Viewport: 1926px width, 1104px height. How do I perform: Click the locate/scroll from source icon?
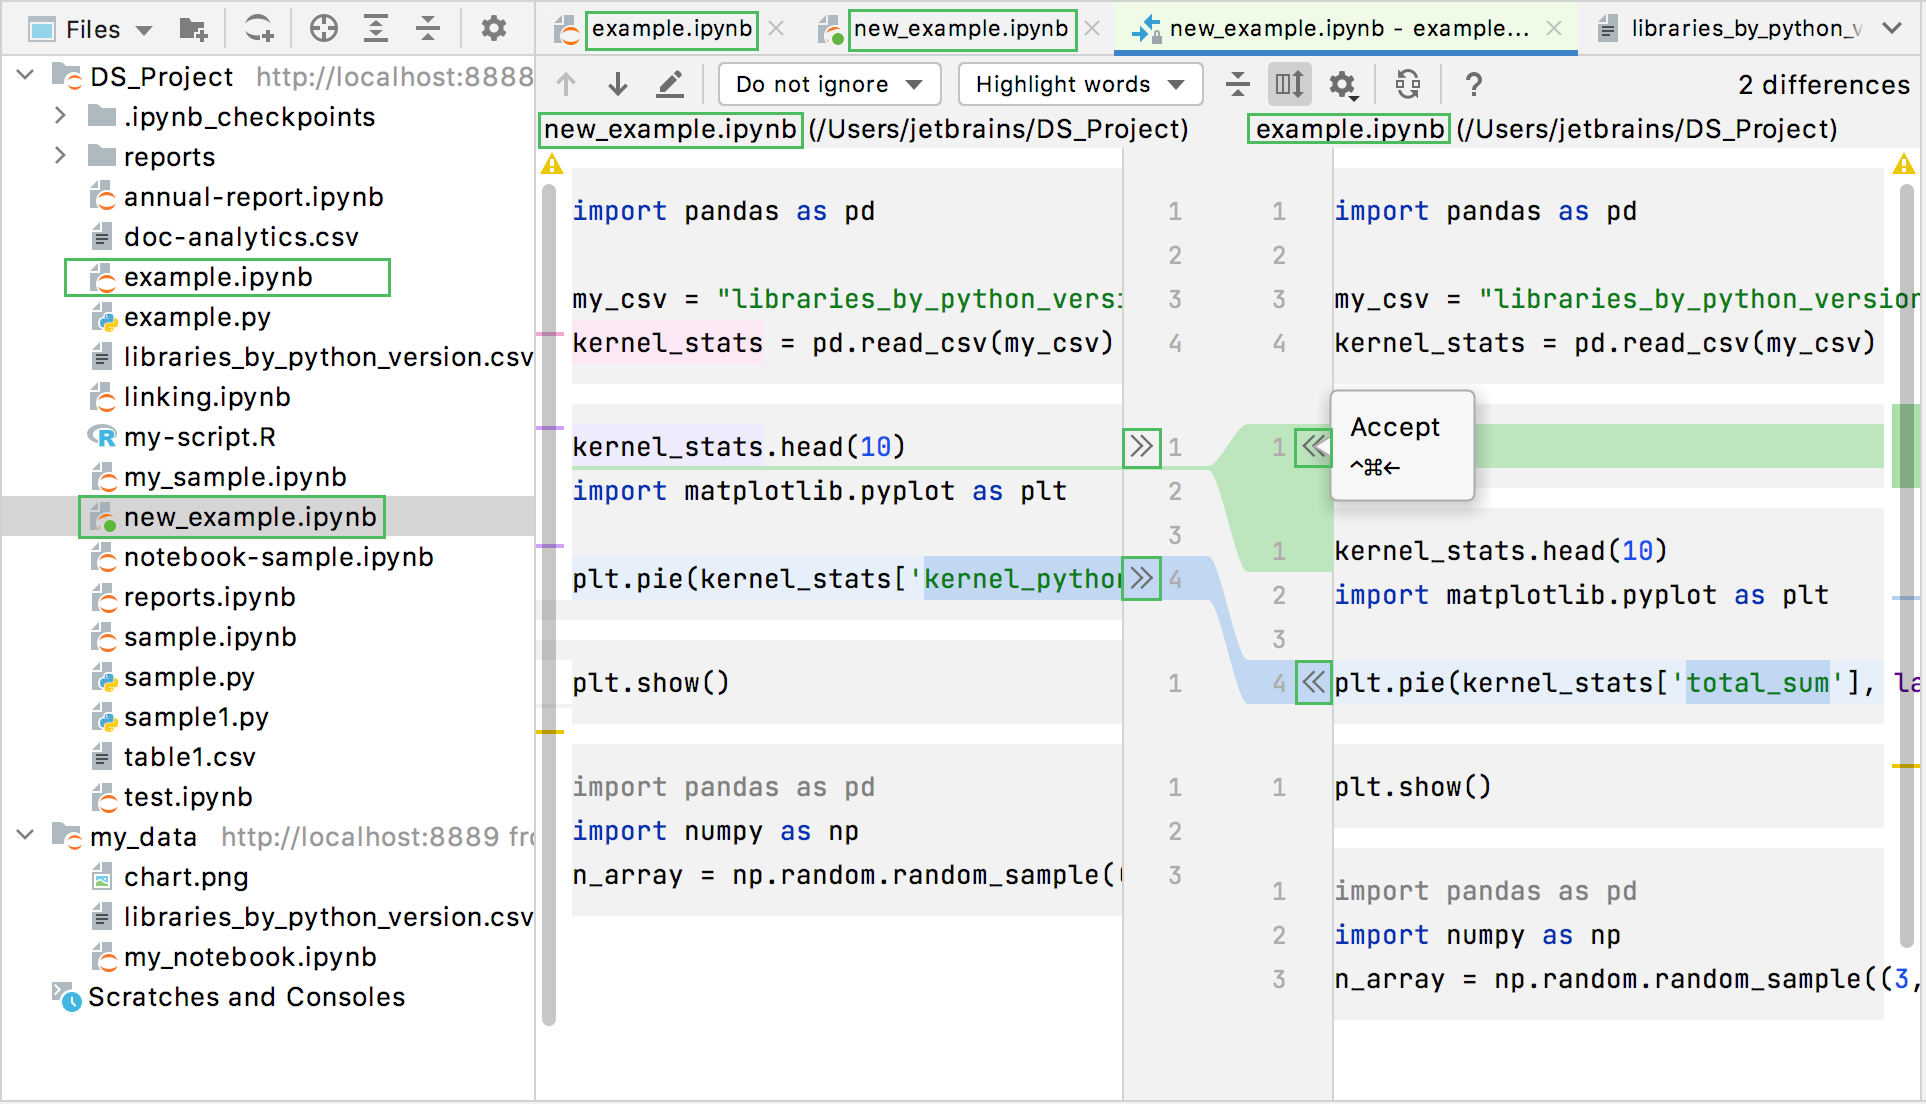pyautogui.click(x=323, y=29)
